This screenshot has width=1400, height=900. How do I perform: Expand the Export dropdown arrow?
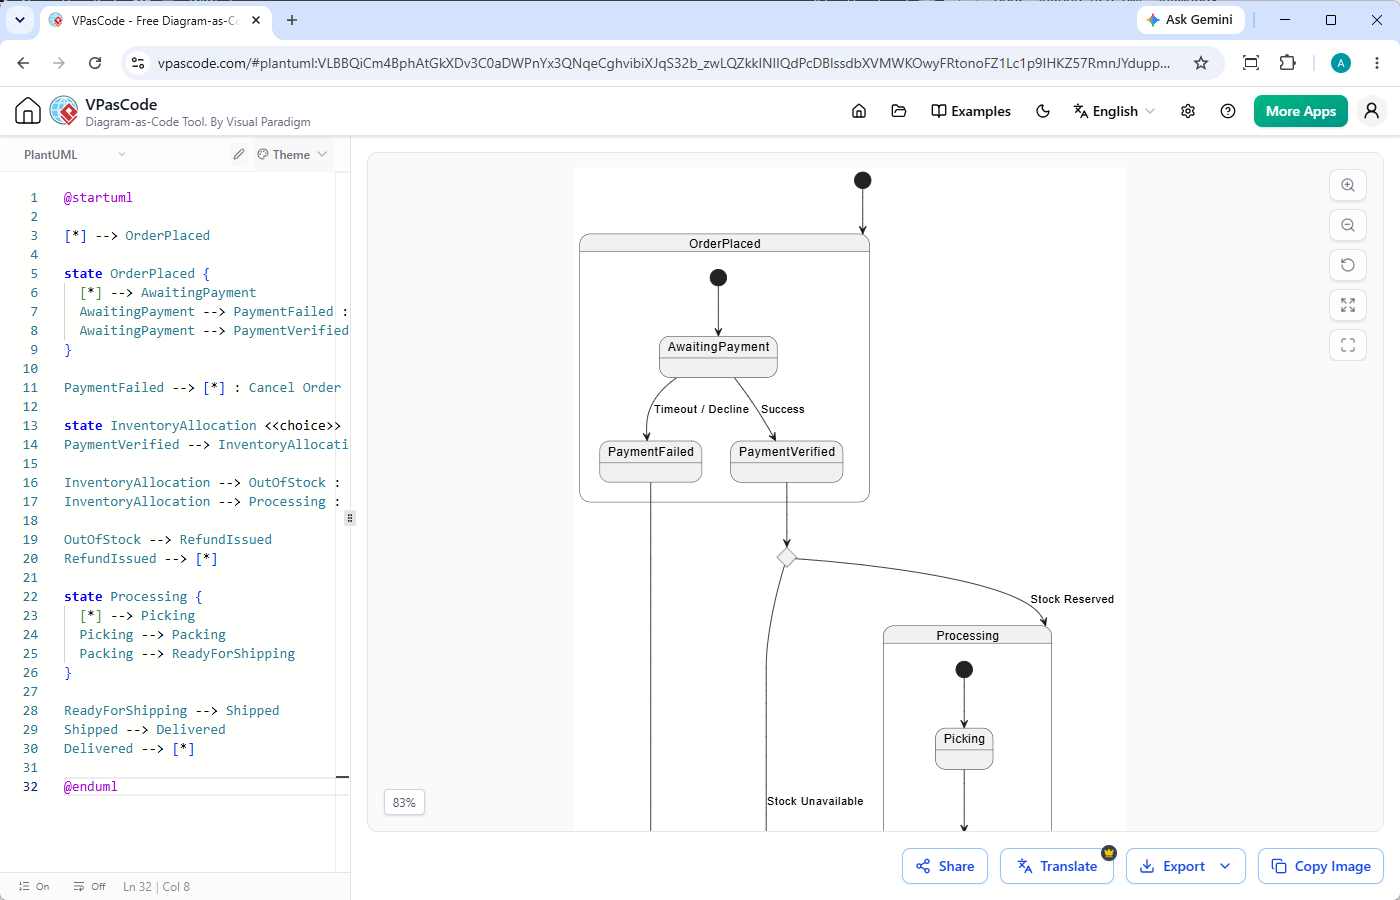(x=1226, y=866)
